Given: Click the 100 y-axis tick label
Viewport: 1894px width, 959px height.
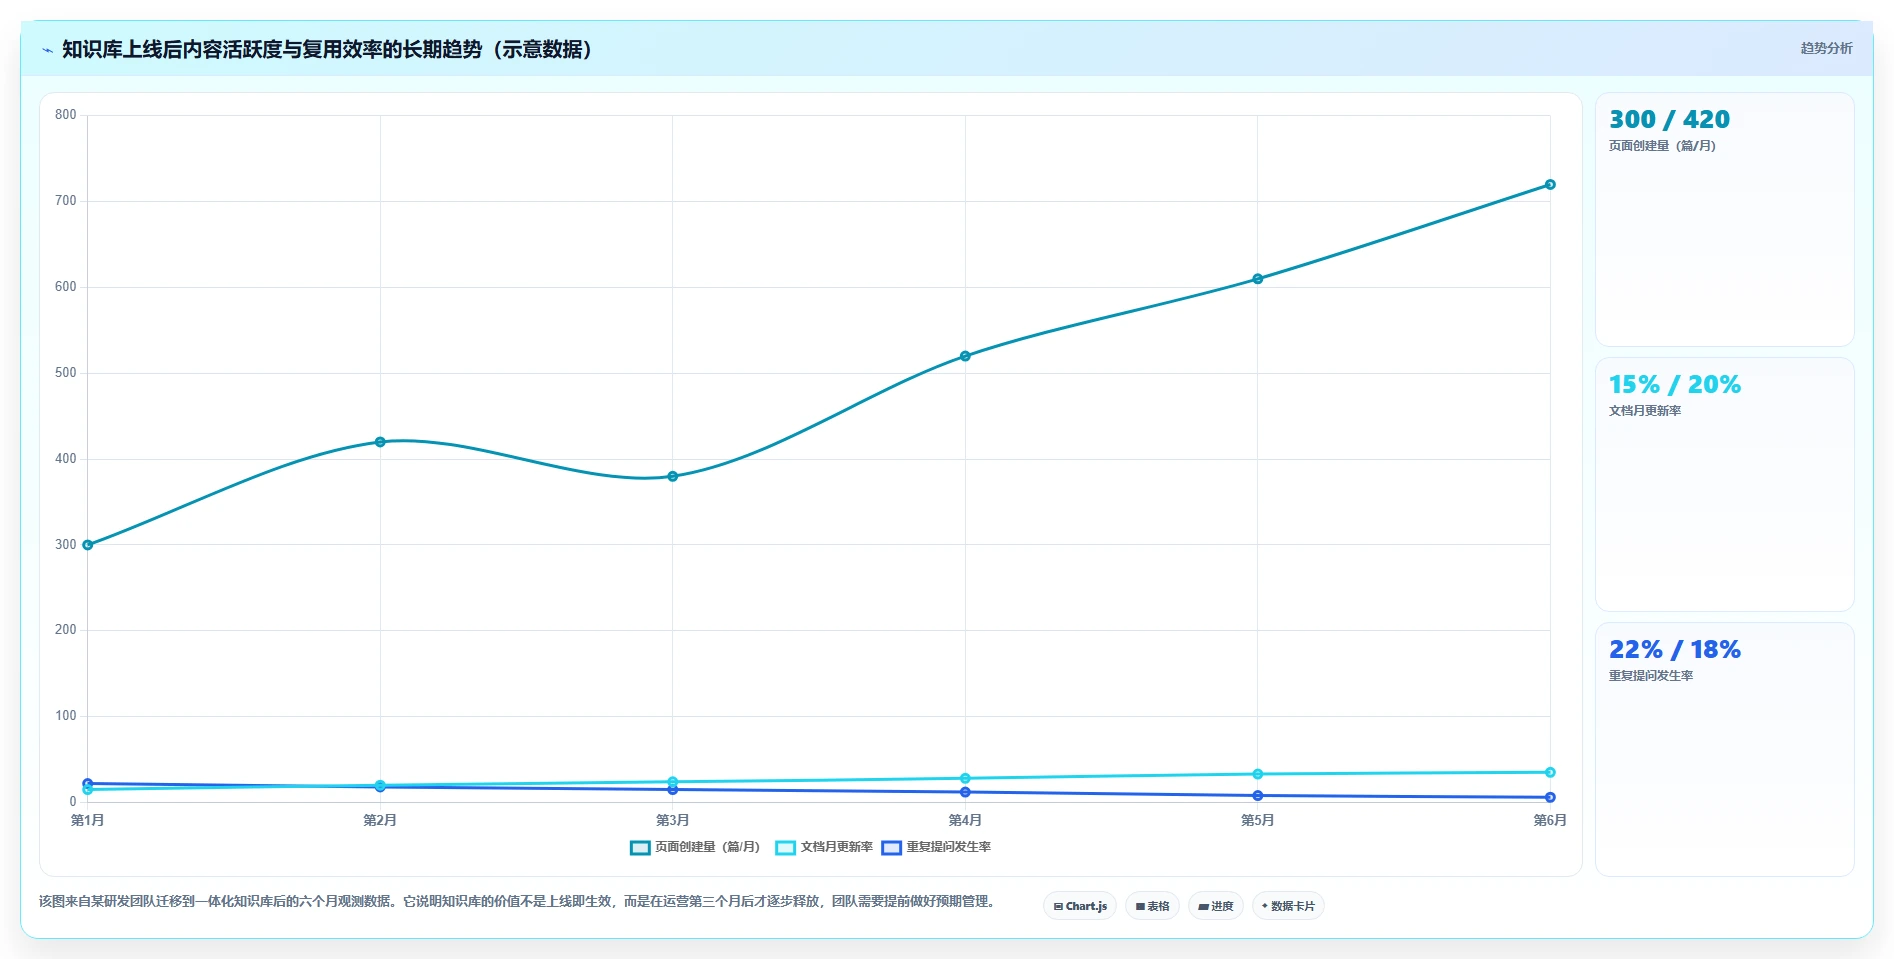Looking at the screenshot, I should pos(66,716).
